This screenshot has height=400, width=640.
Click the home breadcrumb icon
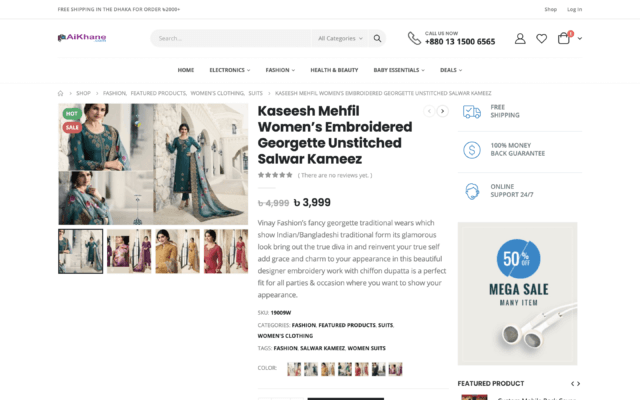tap(61, 93)
